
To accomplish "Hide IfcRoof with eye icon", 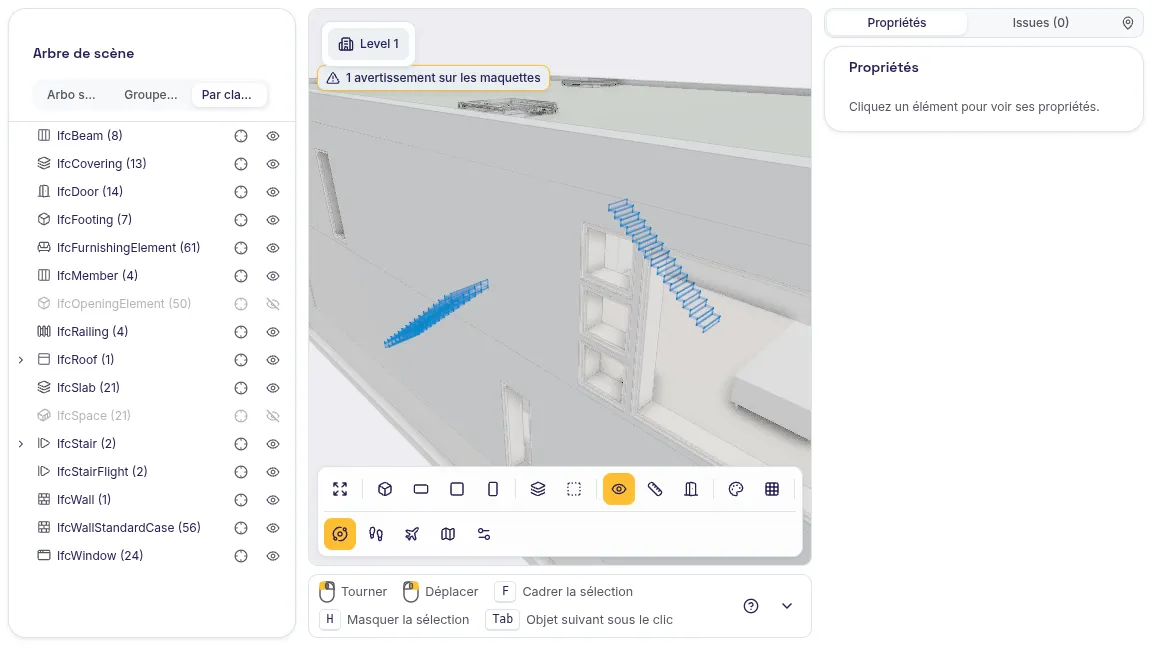I will tap(273, 360).
